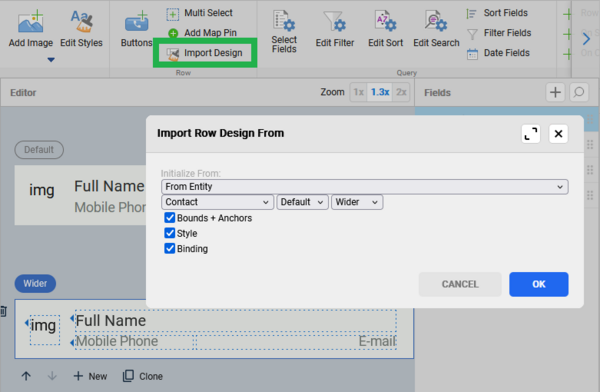Set editor zoom to 2x
The image size is (600, 392).
pos(401,92)
